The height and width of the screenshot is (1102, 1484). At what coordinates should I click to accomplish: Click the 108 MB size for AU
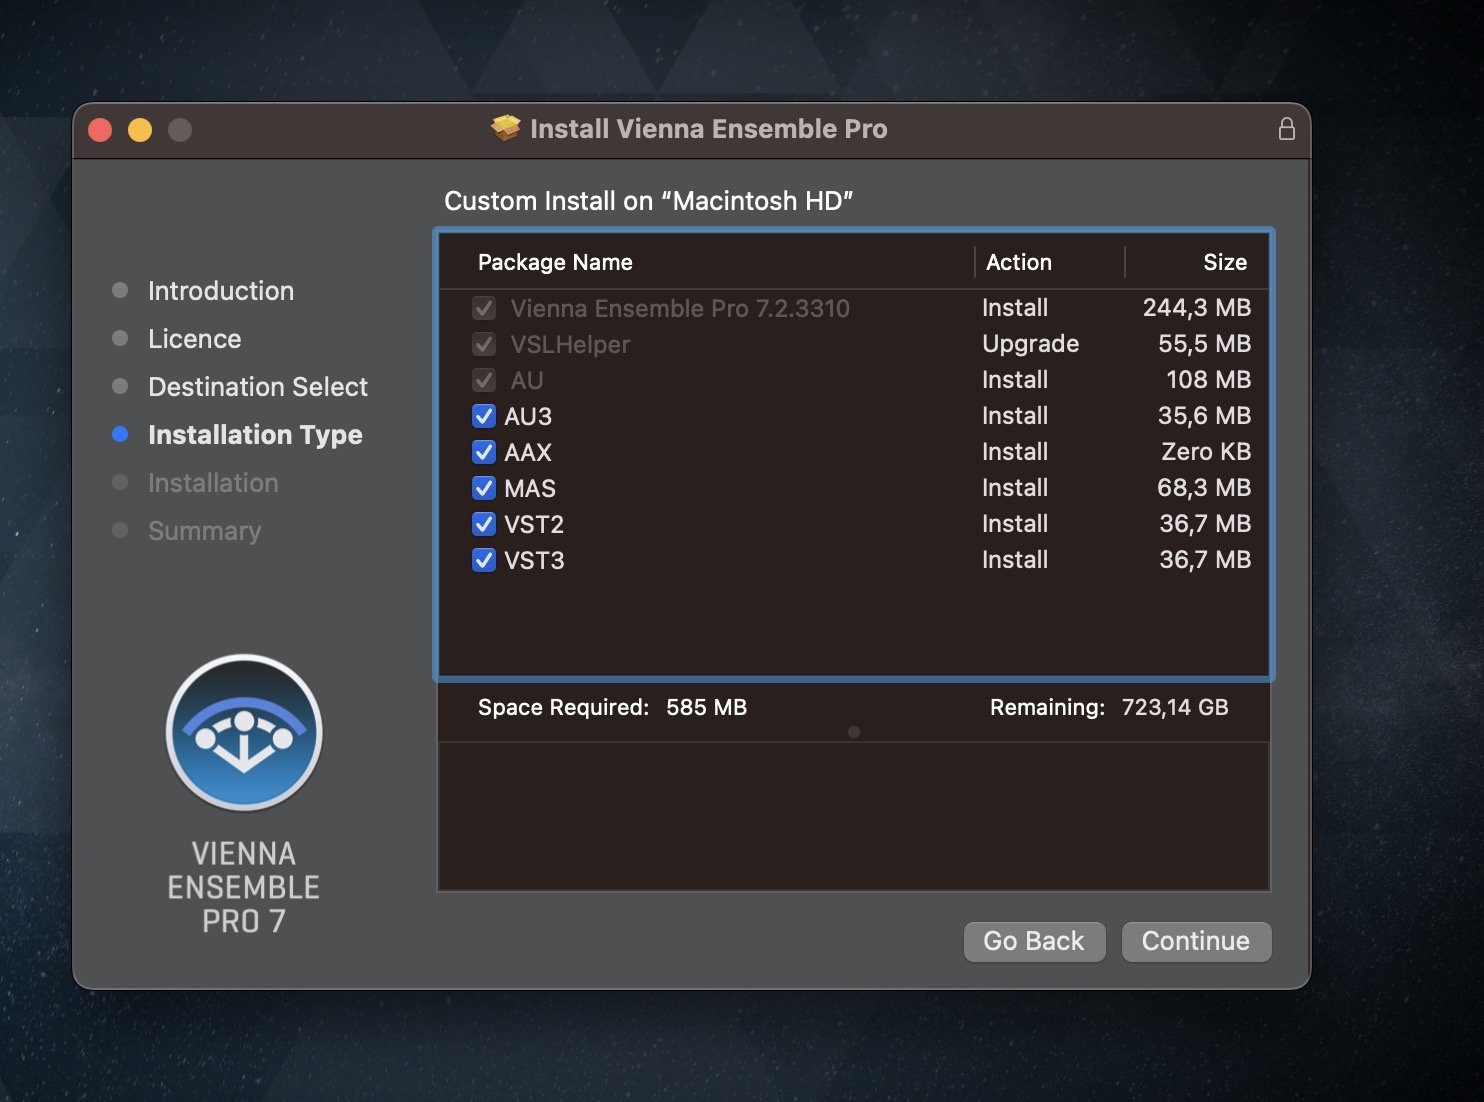1209,380
